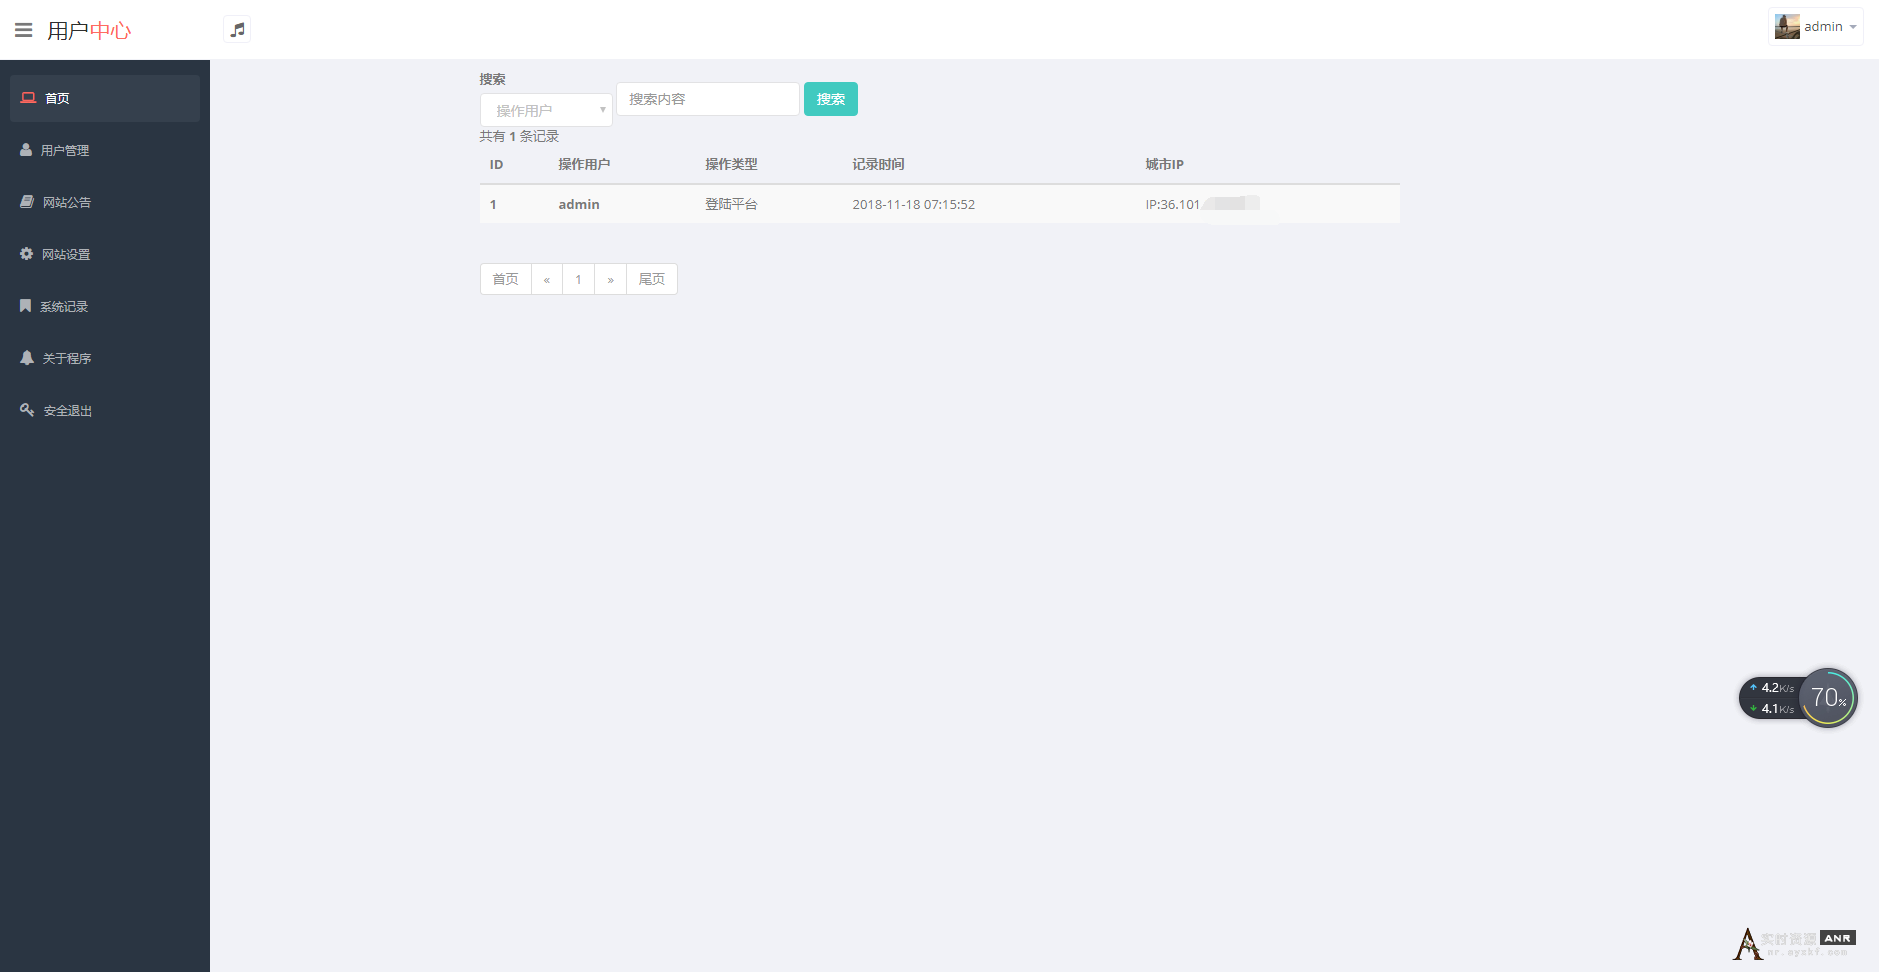This screenshot has height=972, width=1879.
Task: Select 安全退出 to log out
Action: (105, 410)
